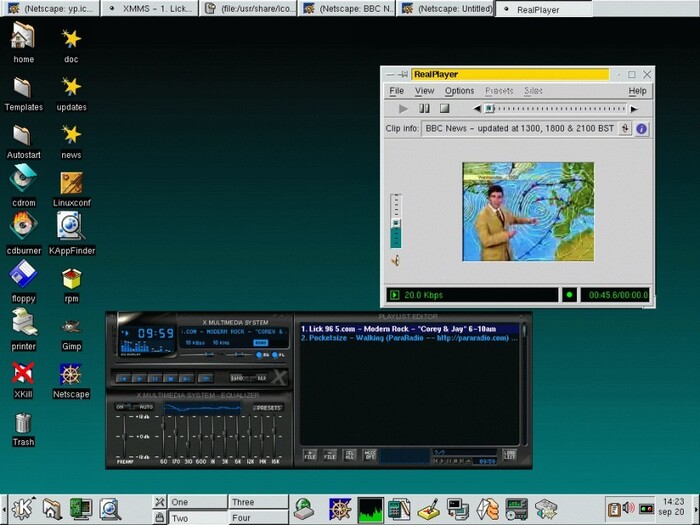The width and height of the screenshot is (700, 525).
Task: Open the terminal console icon in panel
Action: [x=458, y=509]
